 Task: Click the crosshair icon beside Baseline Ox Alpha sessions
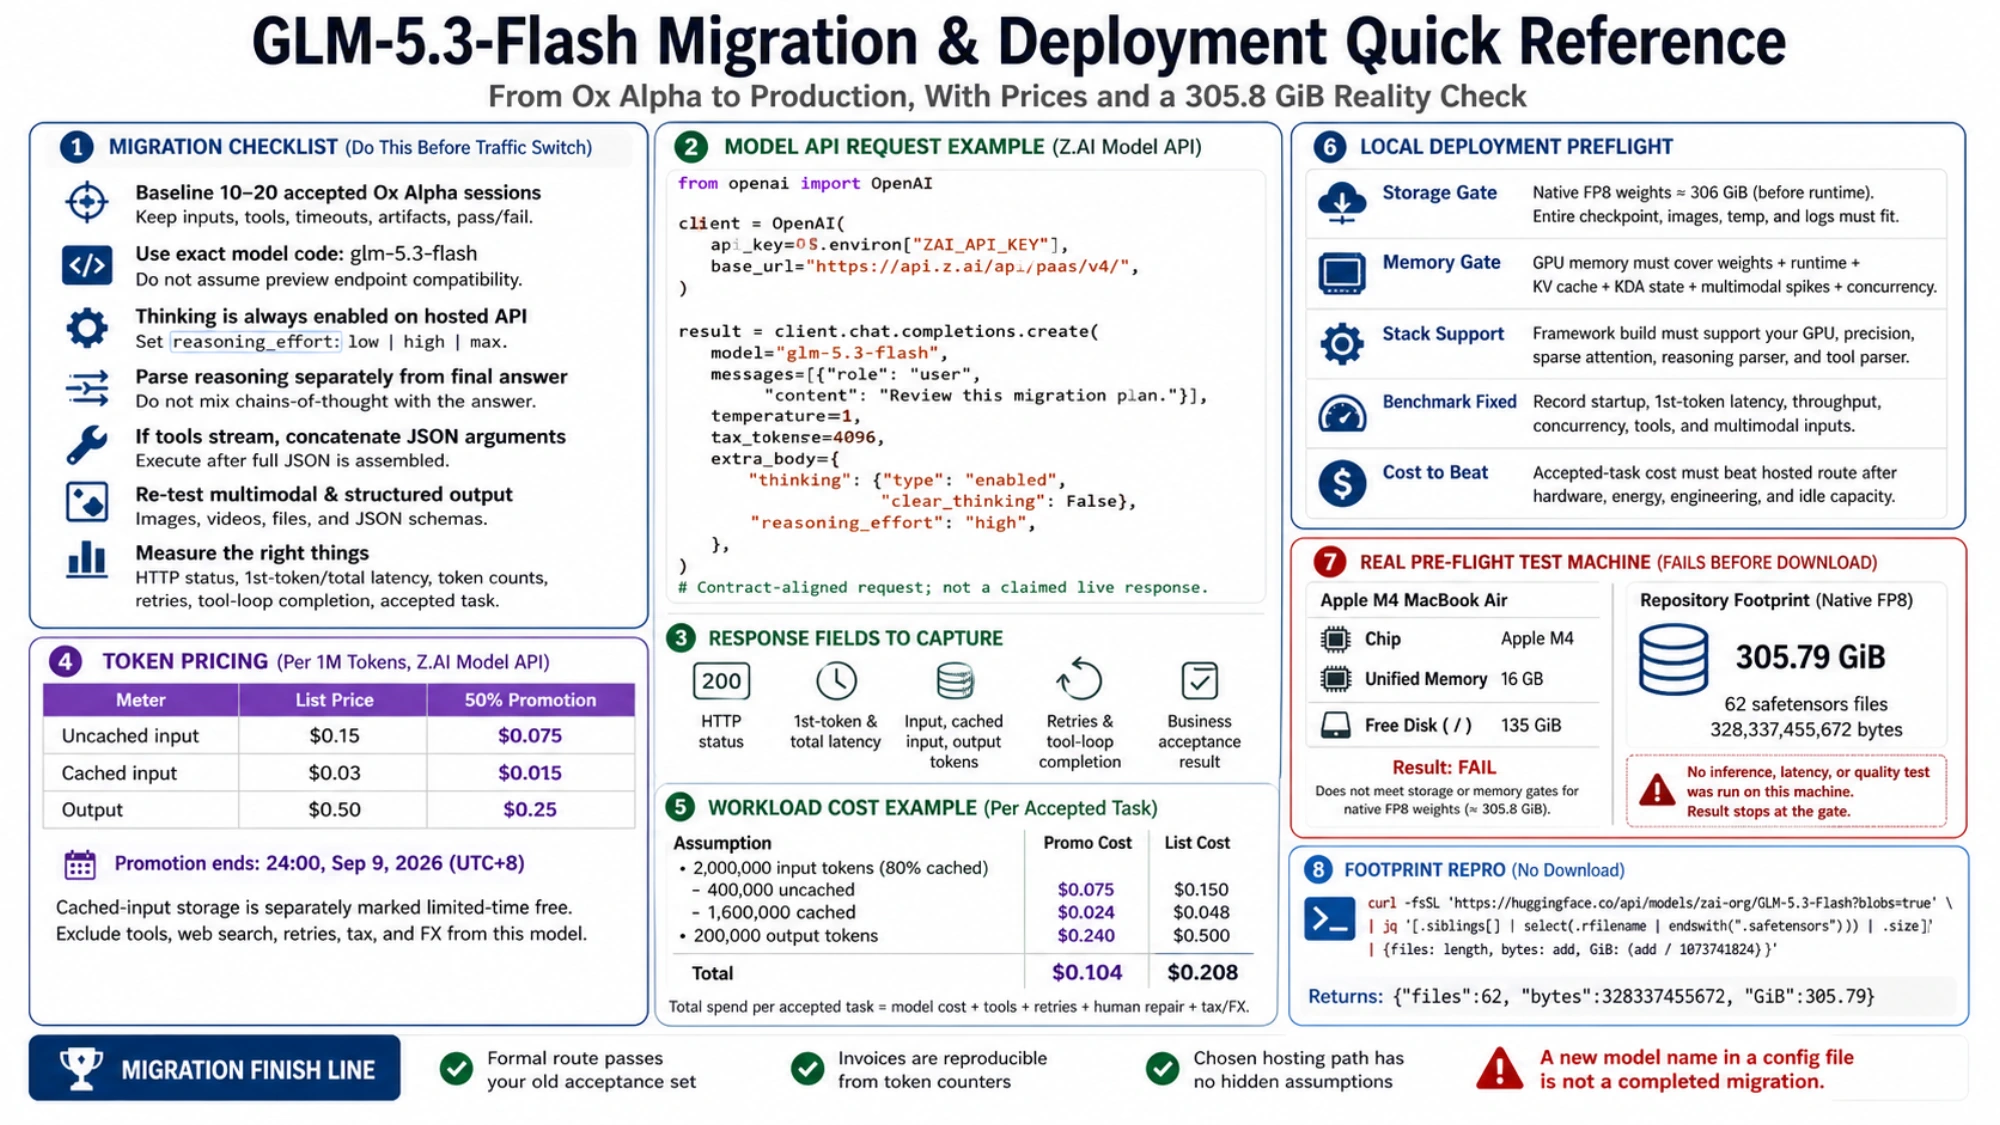(x=87, y=202)
